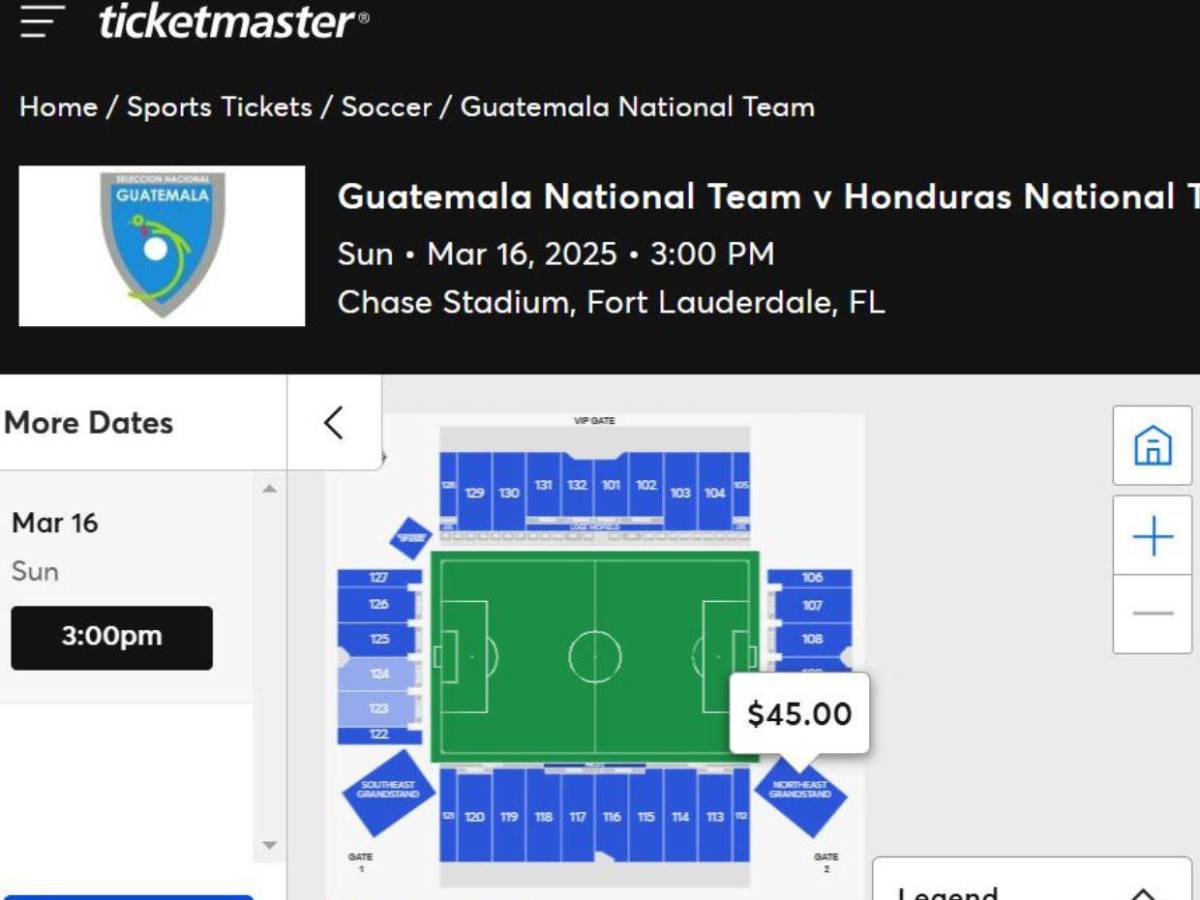Expand the More Dates section
1200x900 pixels.
point(88,423)
